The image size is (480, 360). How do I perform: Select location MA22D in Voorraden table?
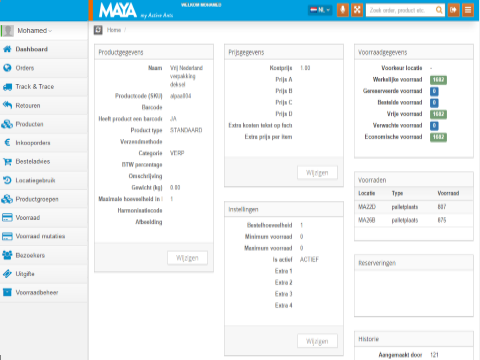tap(367, 207)
